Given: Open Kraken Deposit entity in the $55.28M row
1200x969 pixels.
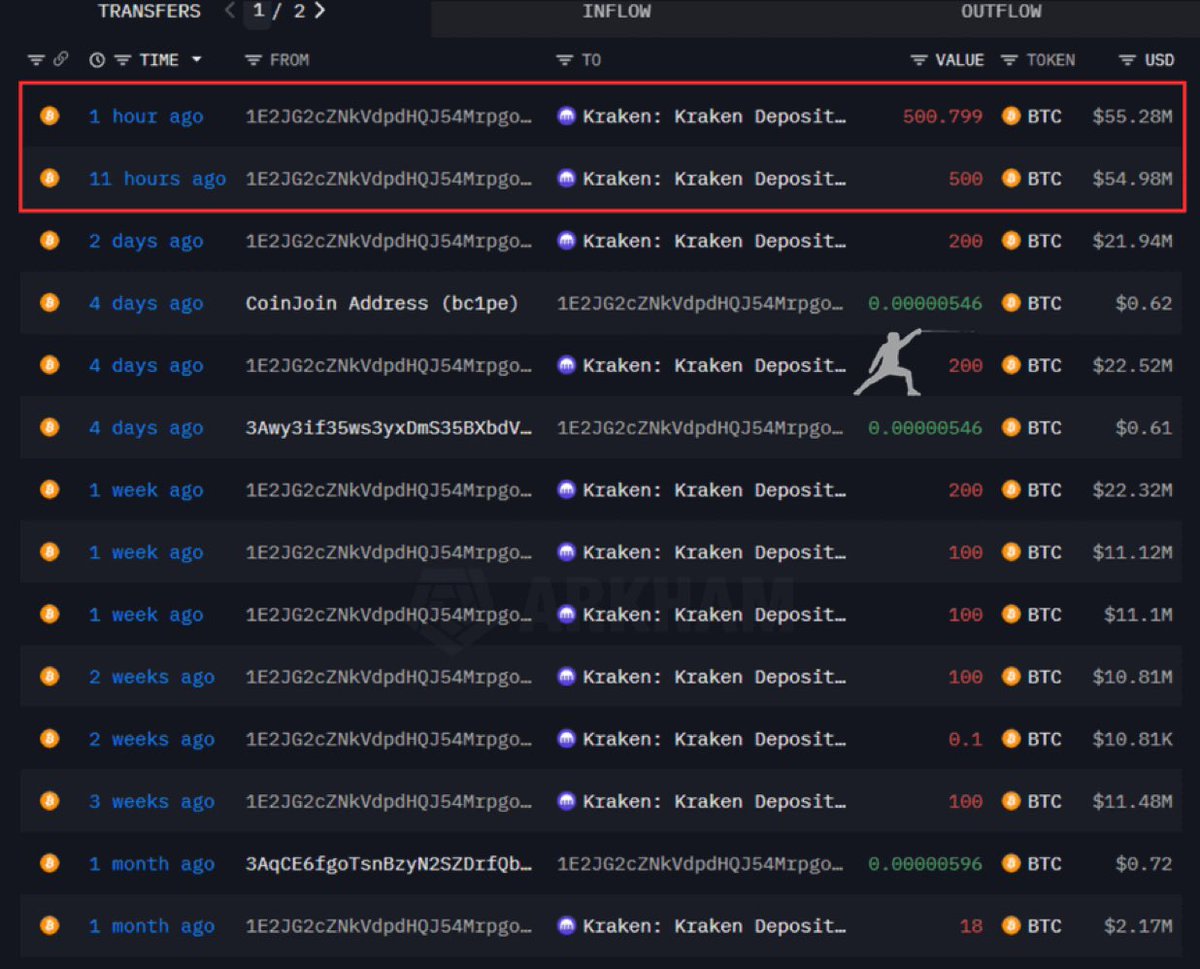Looking at the screenshot, I should point(714,116).
